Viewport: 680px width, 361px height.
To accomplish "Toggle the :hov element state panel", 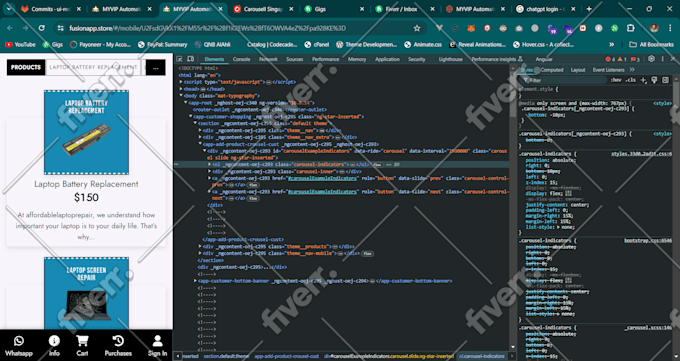I will (x=616, y=80).
